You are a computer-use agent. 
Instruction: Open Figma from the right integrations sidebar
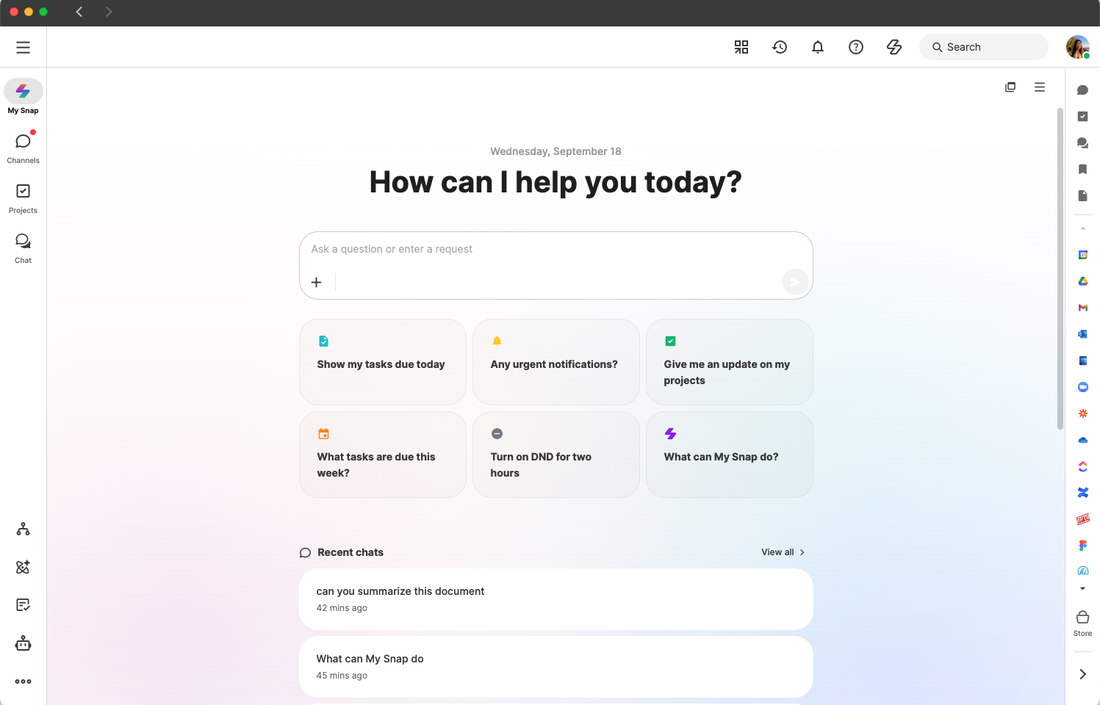1082,545
